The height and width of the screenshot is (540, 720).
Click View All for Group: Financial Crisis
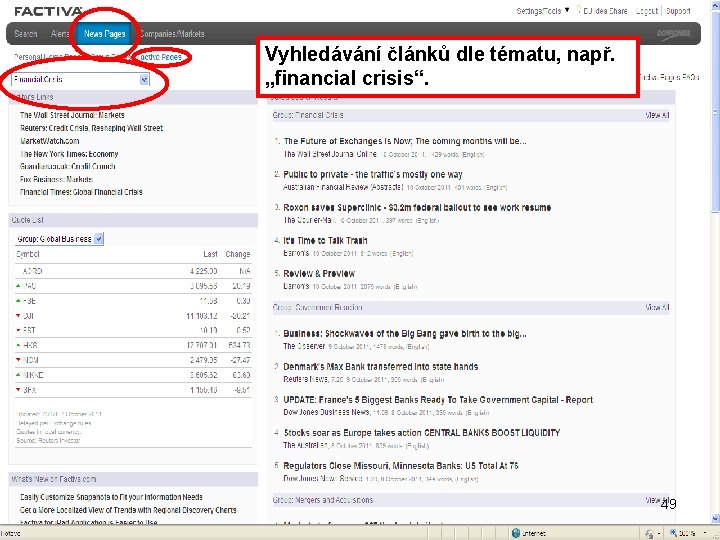pyautogui.click(x=657, y=115)
